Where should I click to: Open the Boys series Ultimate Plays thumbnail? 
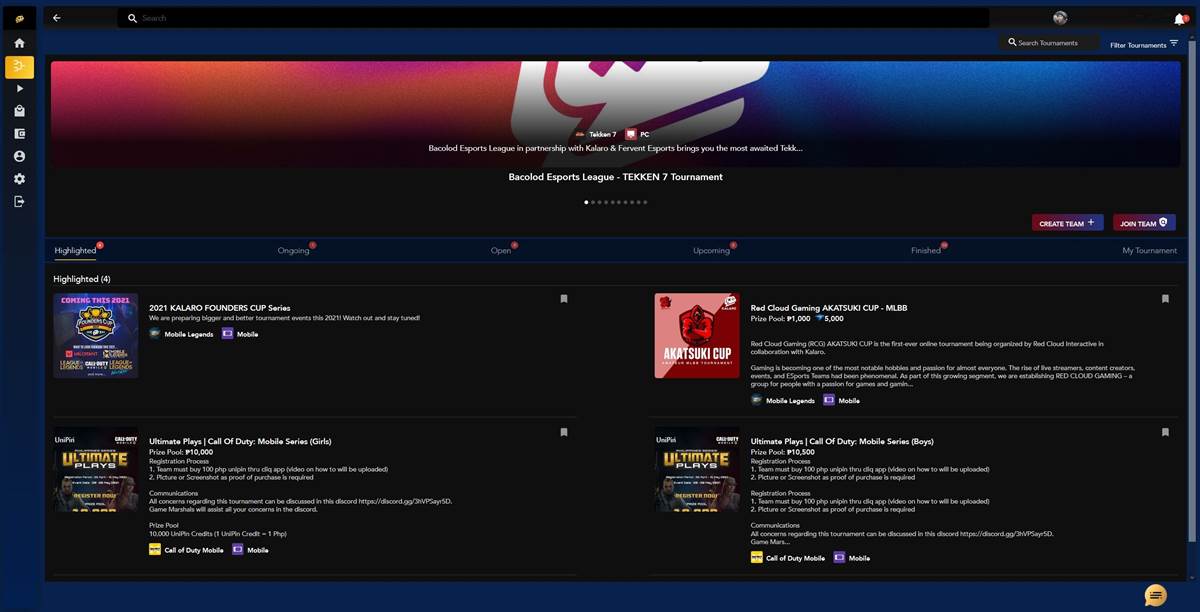click(x=697, y=470)
